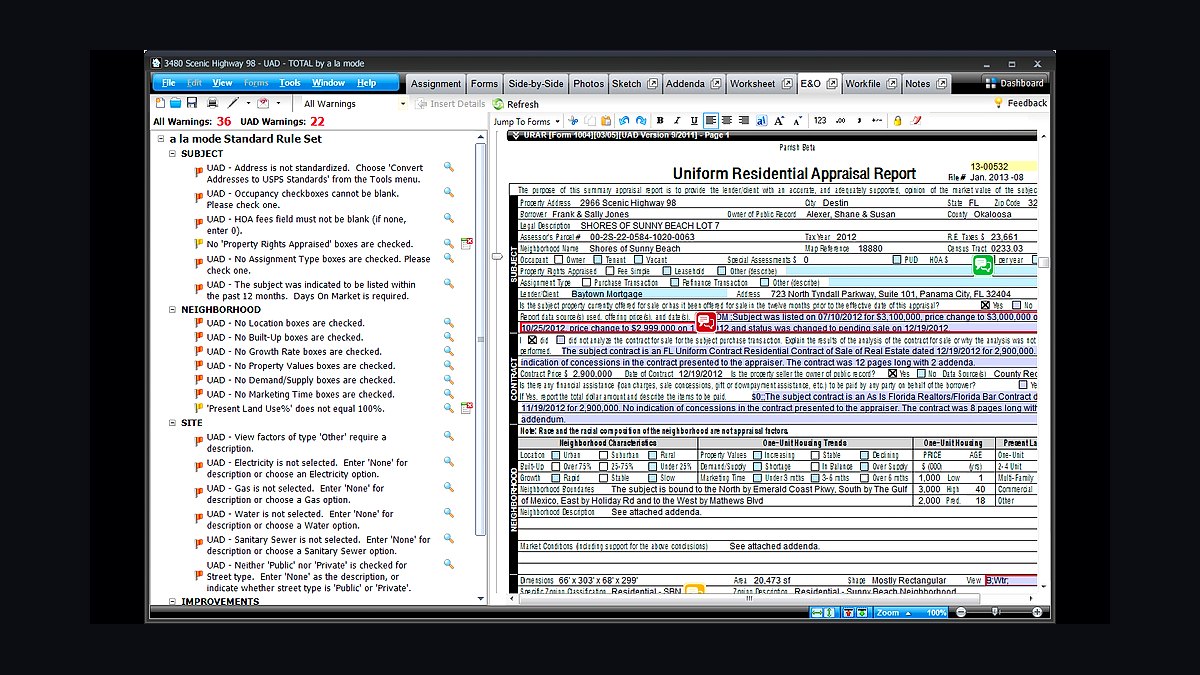
Task: Click the padlock lock field icon
Action: (x=897, y=121)
